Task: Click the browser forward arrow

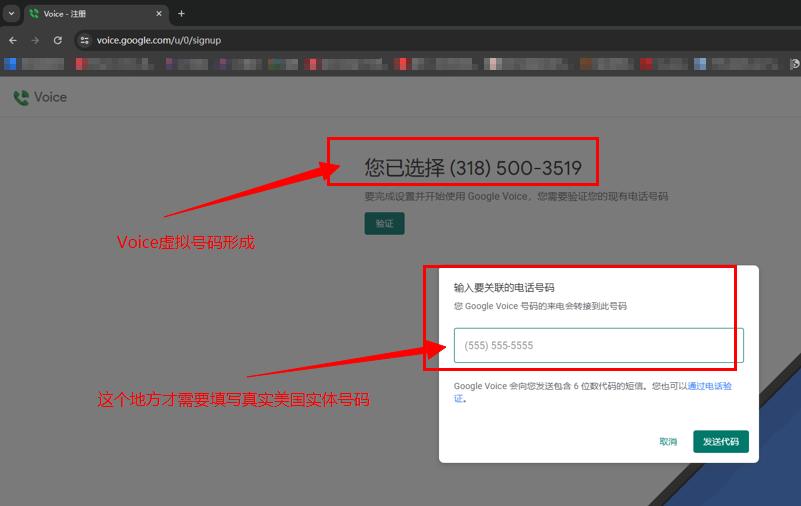Action: tap(35, 40)
